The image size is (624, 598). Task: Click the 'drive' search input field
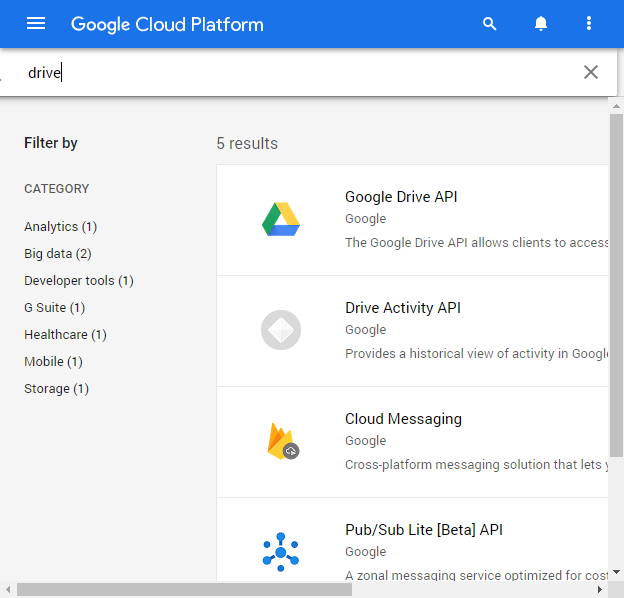[x=298, y=73]
